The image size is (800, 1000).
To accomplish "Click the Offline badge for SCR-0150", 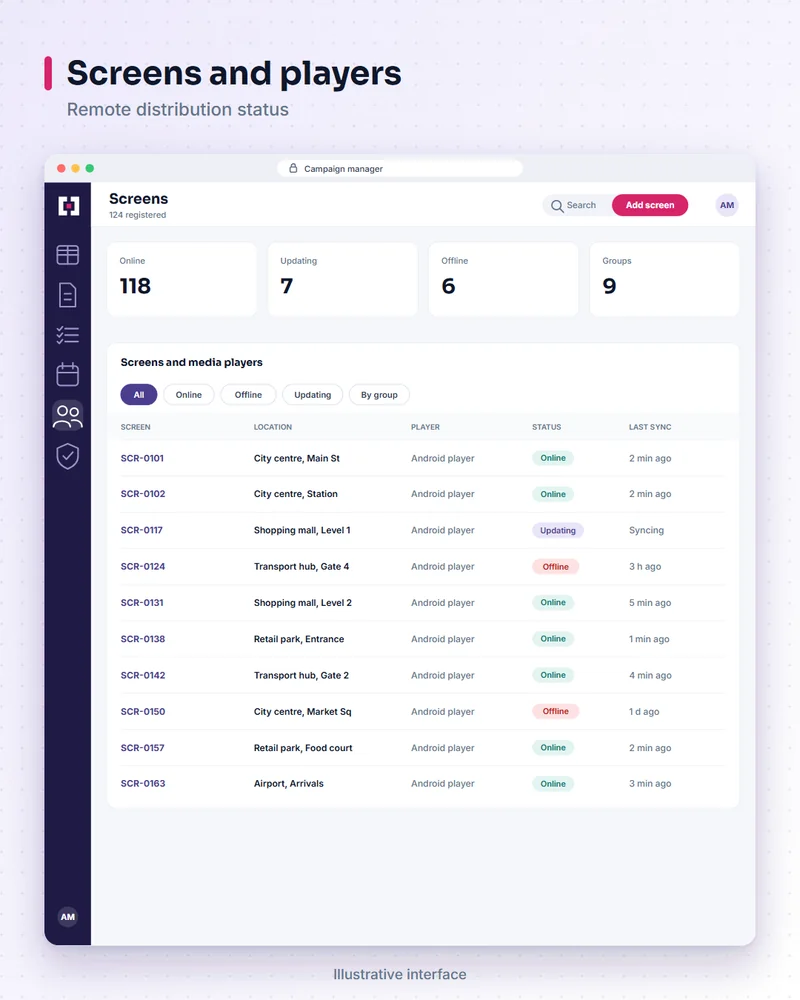I will pos(556,711).
